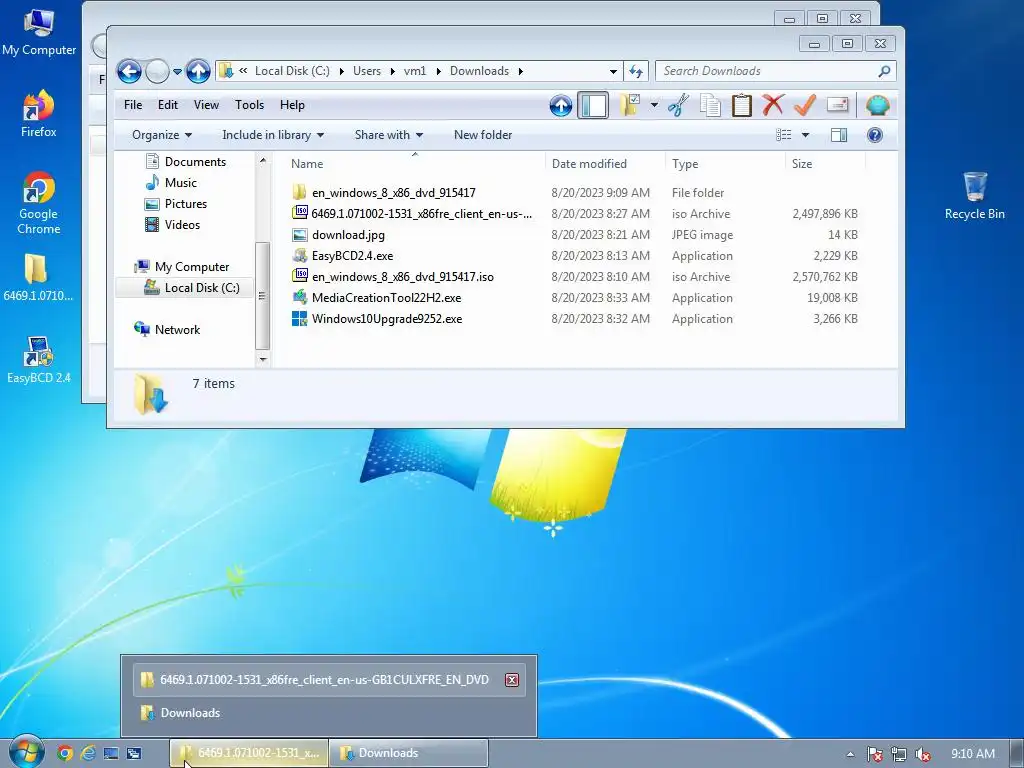This screenshot has height=768, width=1024.
Task: Select Local Disk (C:) in navigation pane
Action: [x=184, y=287]
